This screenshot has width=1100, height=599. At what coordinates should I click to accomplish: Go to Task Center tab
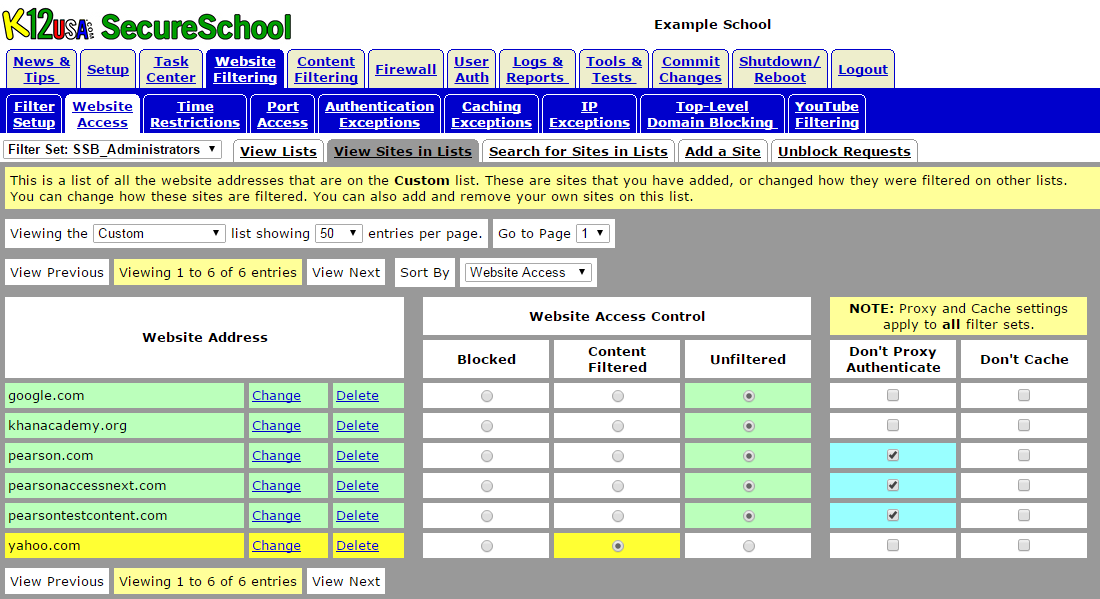click(171, 69)
